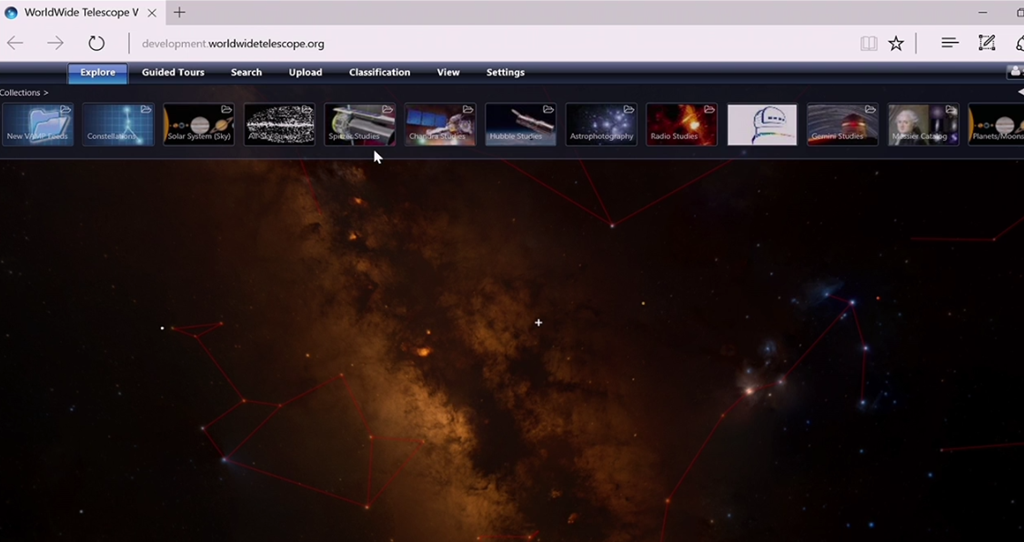Screen dimensions: 1024x542
Task: Open the Constellations collection
Action: coord(118,125)
